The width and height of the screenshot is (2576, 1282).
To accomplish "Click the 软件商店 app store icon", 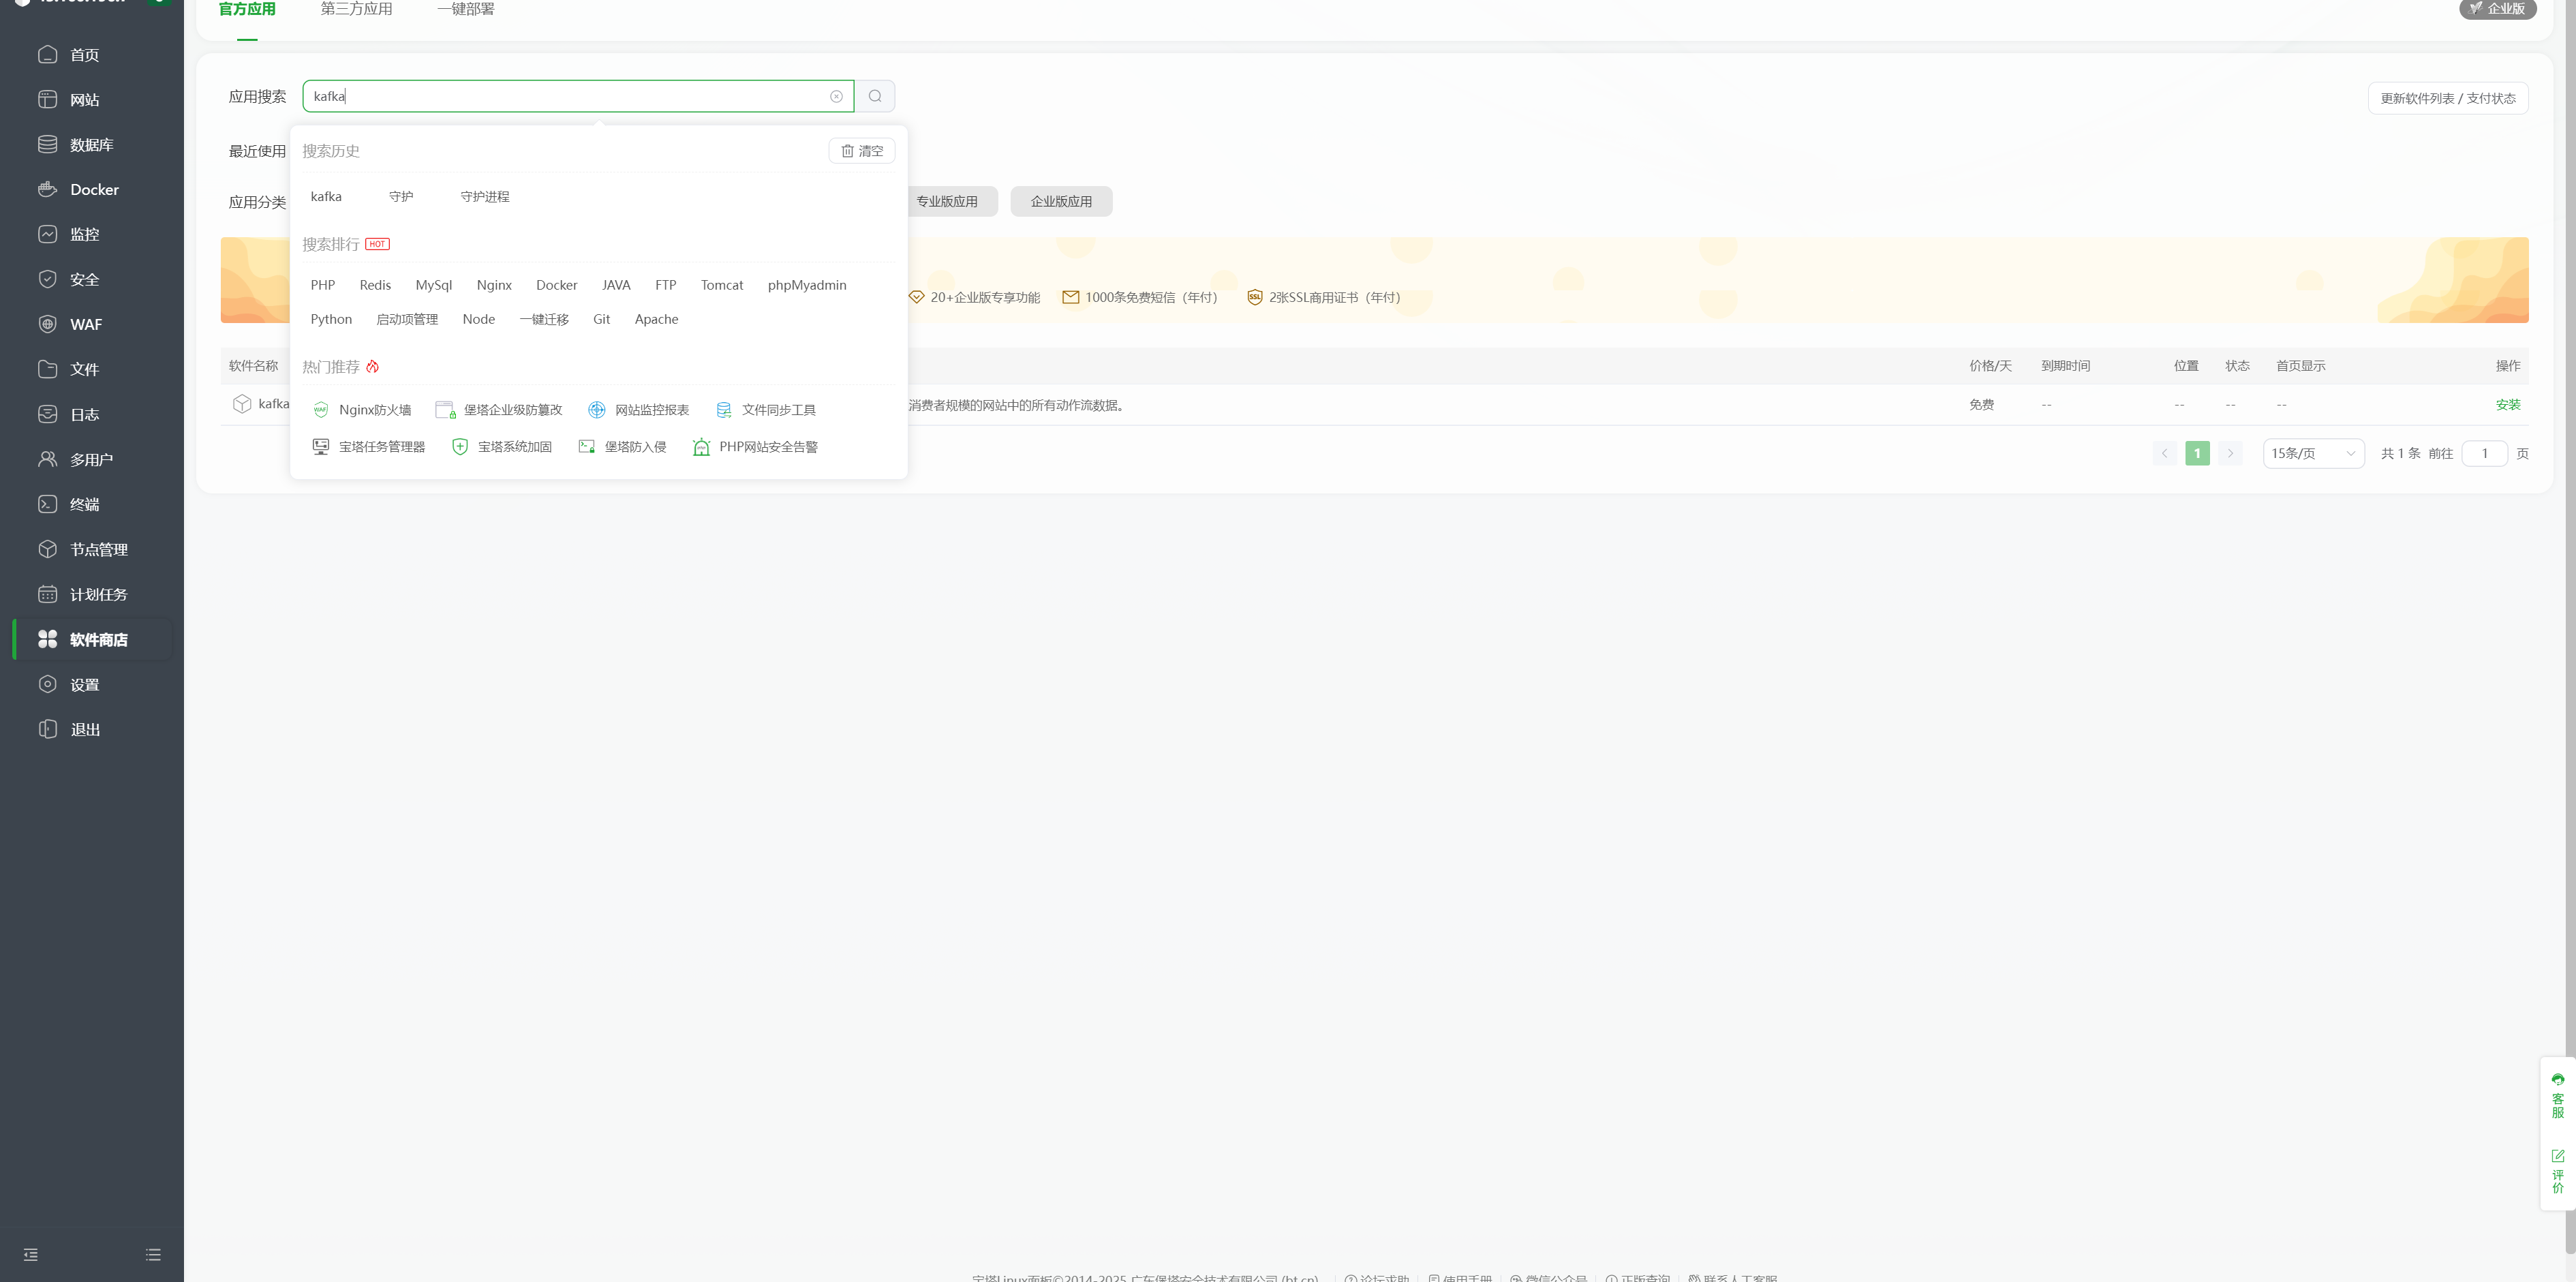I will pyautogui.click(x=47, y=639).
